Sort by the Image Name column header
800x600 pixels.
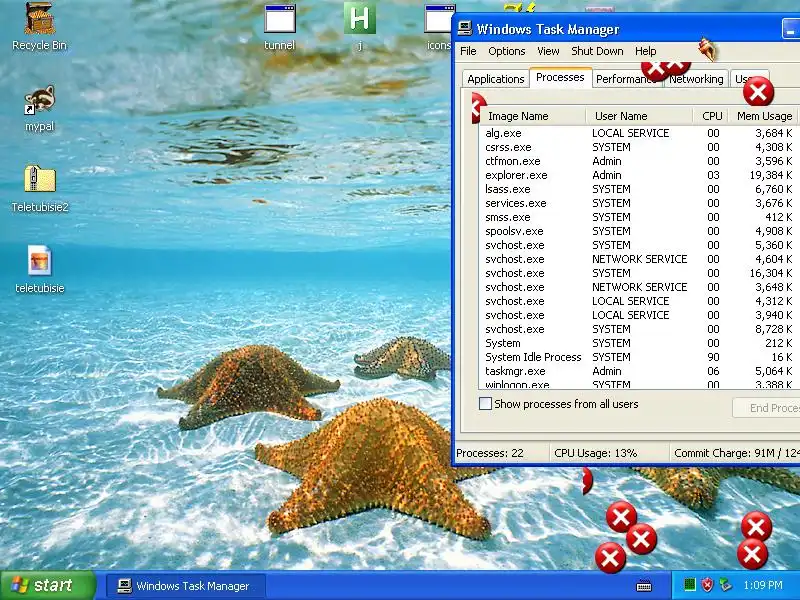(532, 116)
